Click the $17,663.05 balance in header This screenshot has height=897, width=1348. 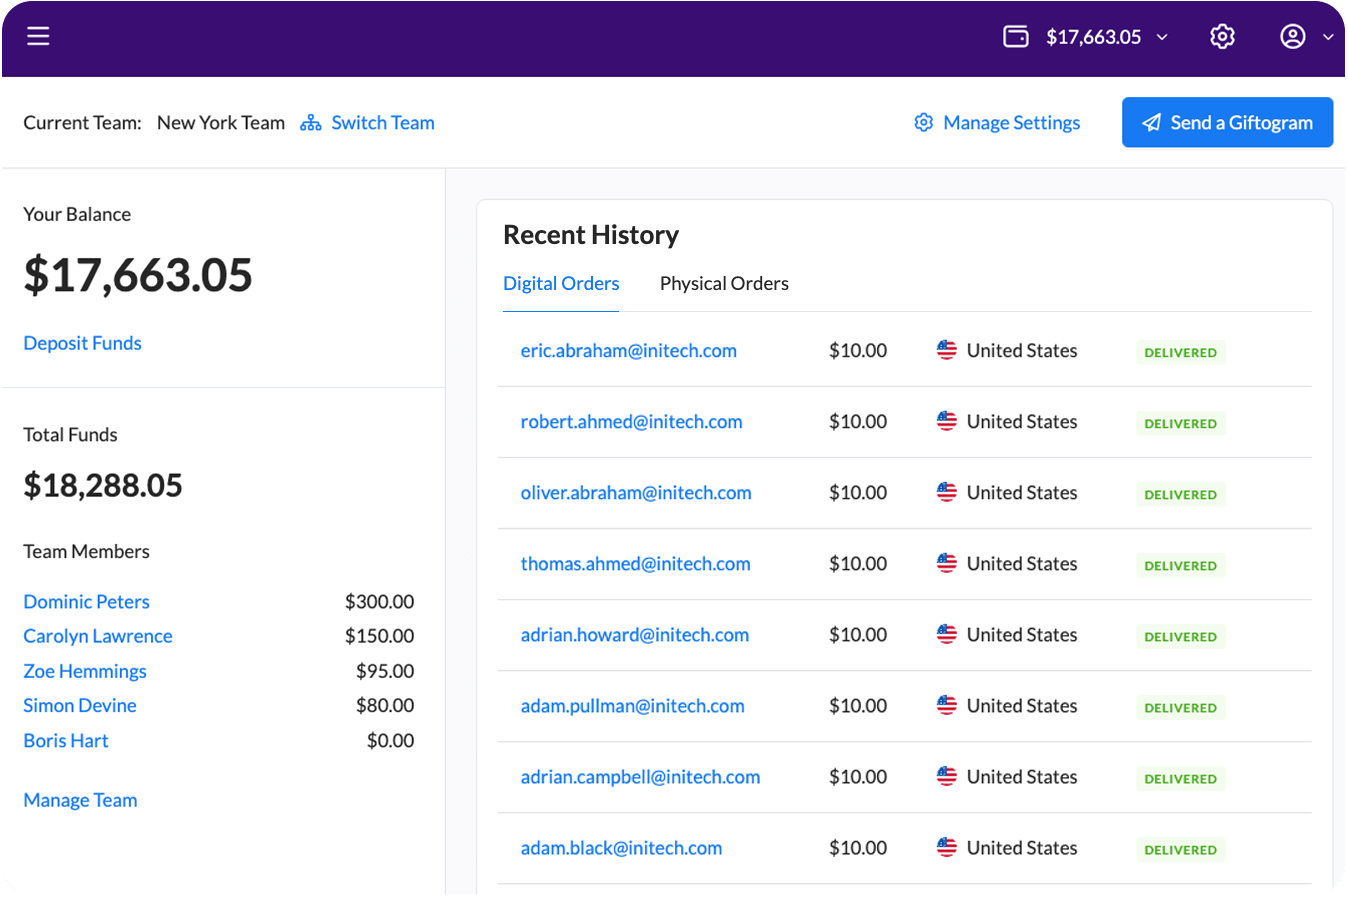click(1093, 37)
